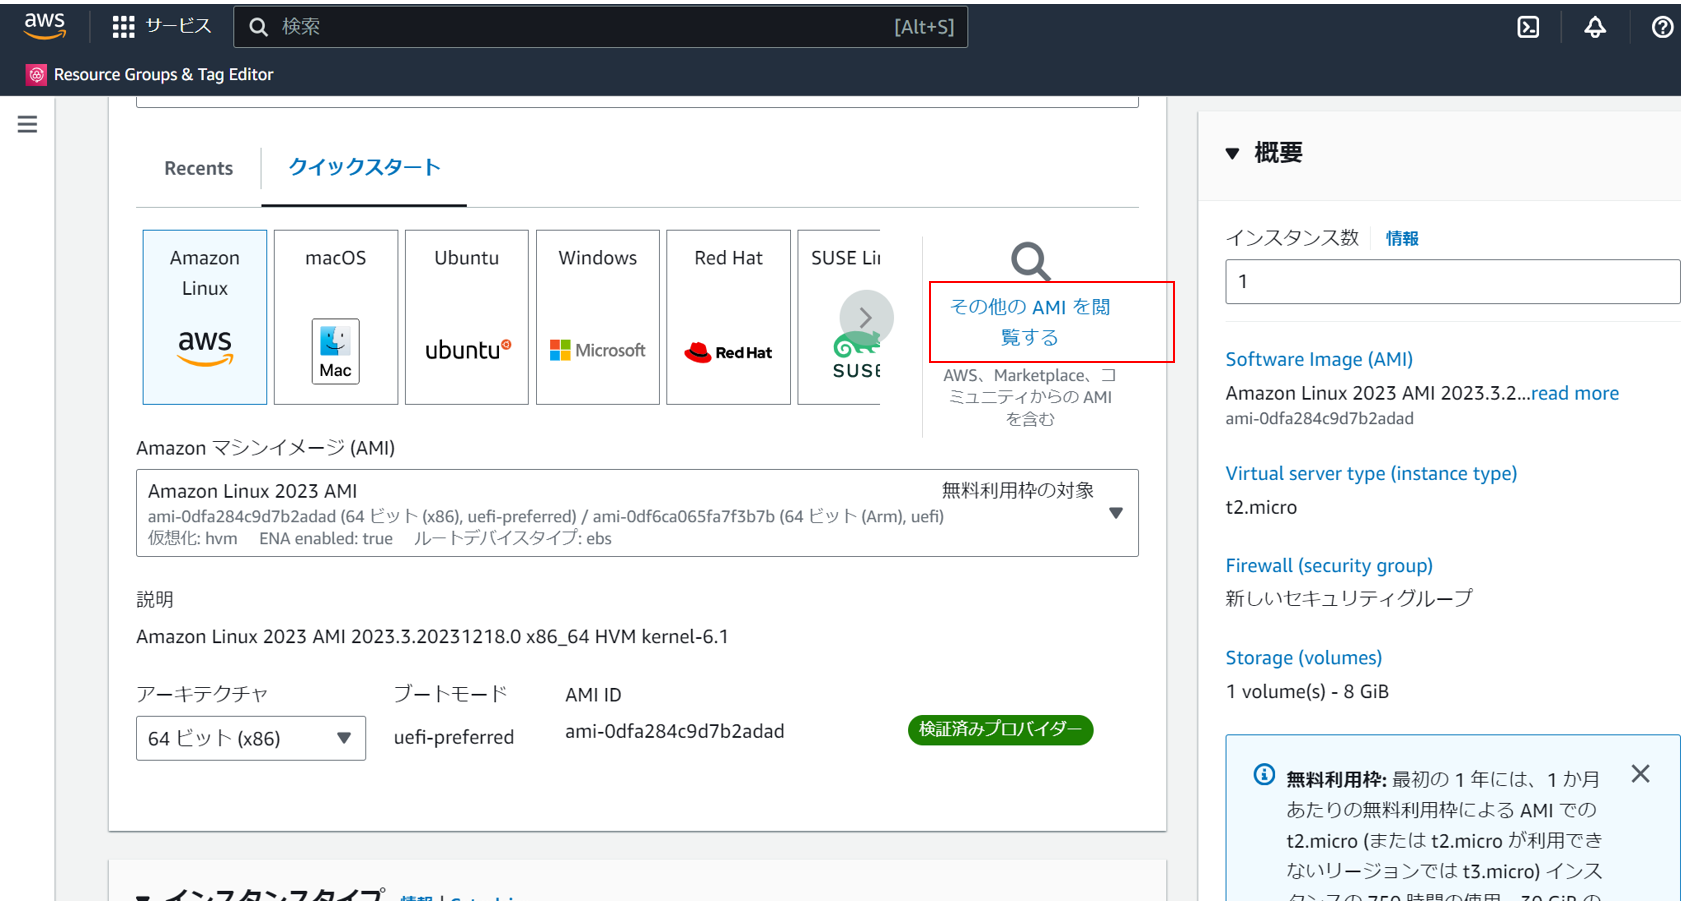Open the help question mark icon
1681x901 pixels.
(1662, 27)
